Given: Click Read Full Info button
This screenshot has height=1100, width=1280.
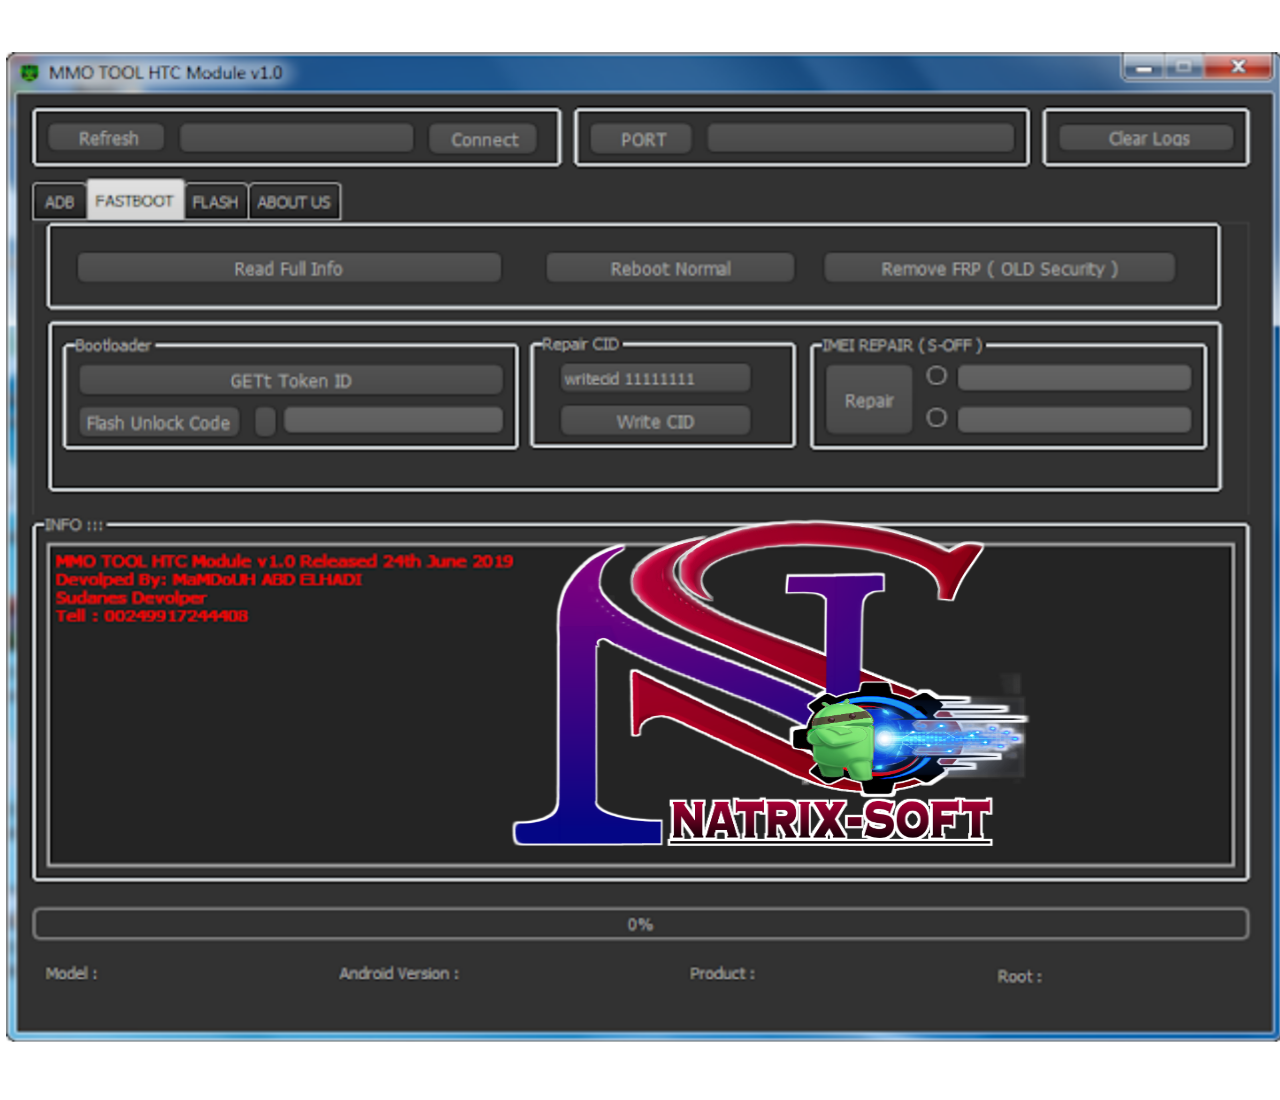Looking at the screenshot, I should [289, 268].
